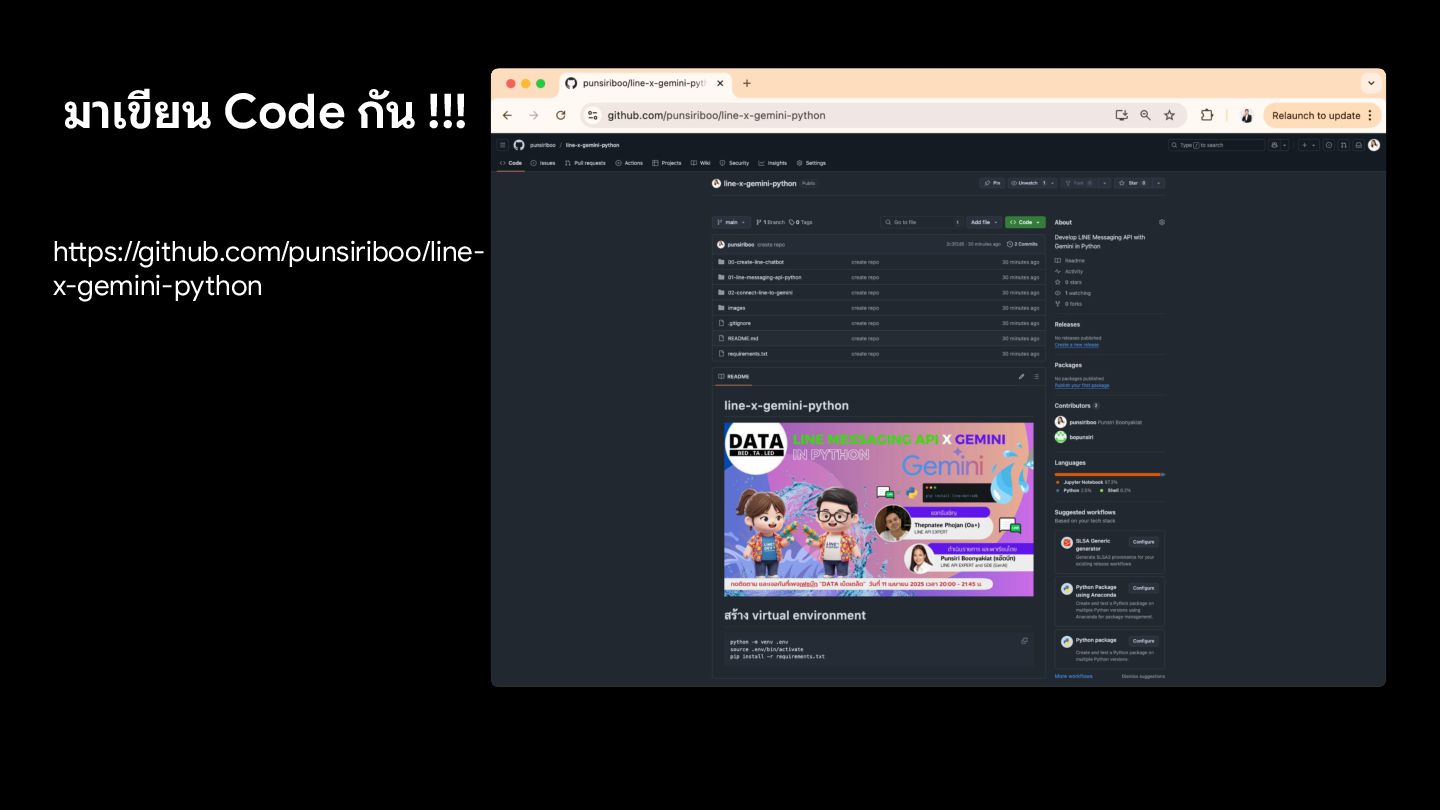This screenshot has height=810, width=1440.
Task: Open GitHub hamburger navigation menu
Action: (503, 145)
